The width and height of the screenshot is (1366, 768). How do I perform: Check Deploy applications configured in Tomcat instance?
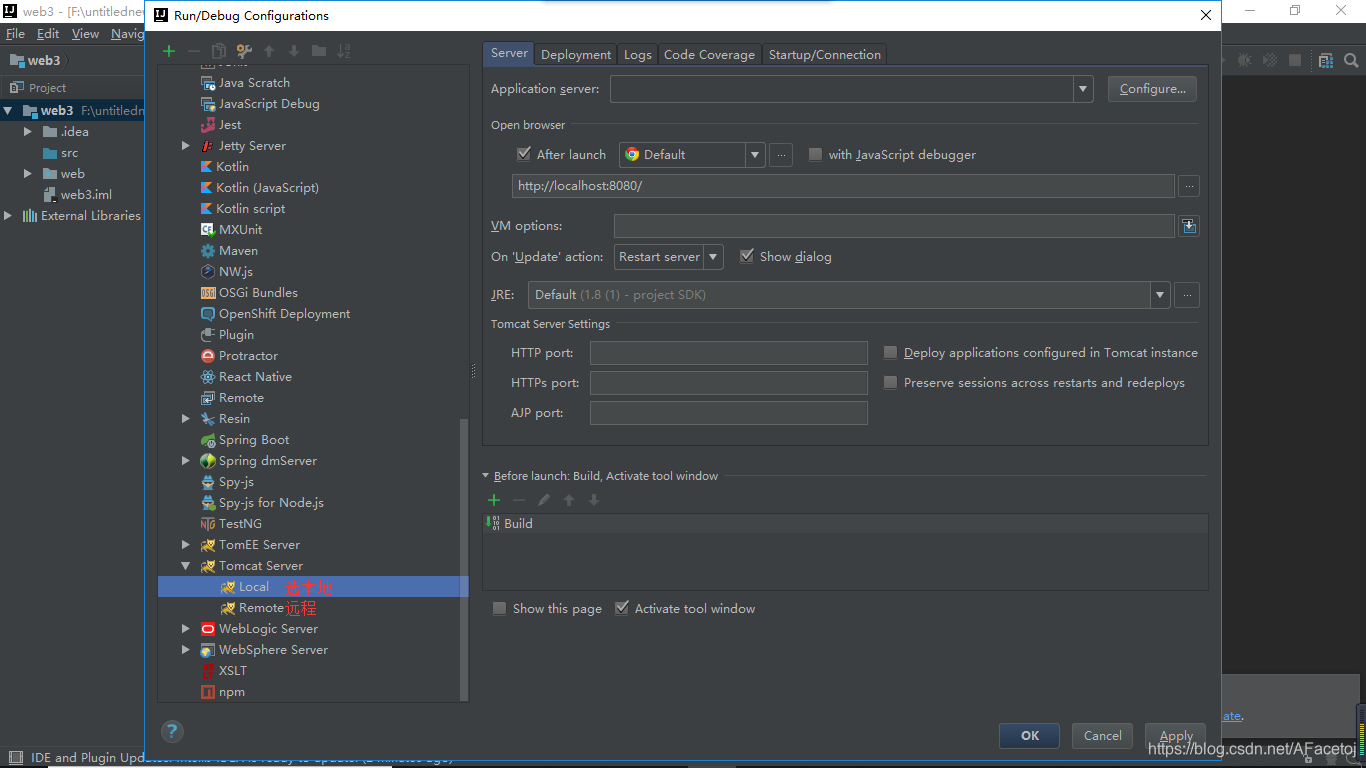[x=890, y=352]
